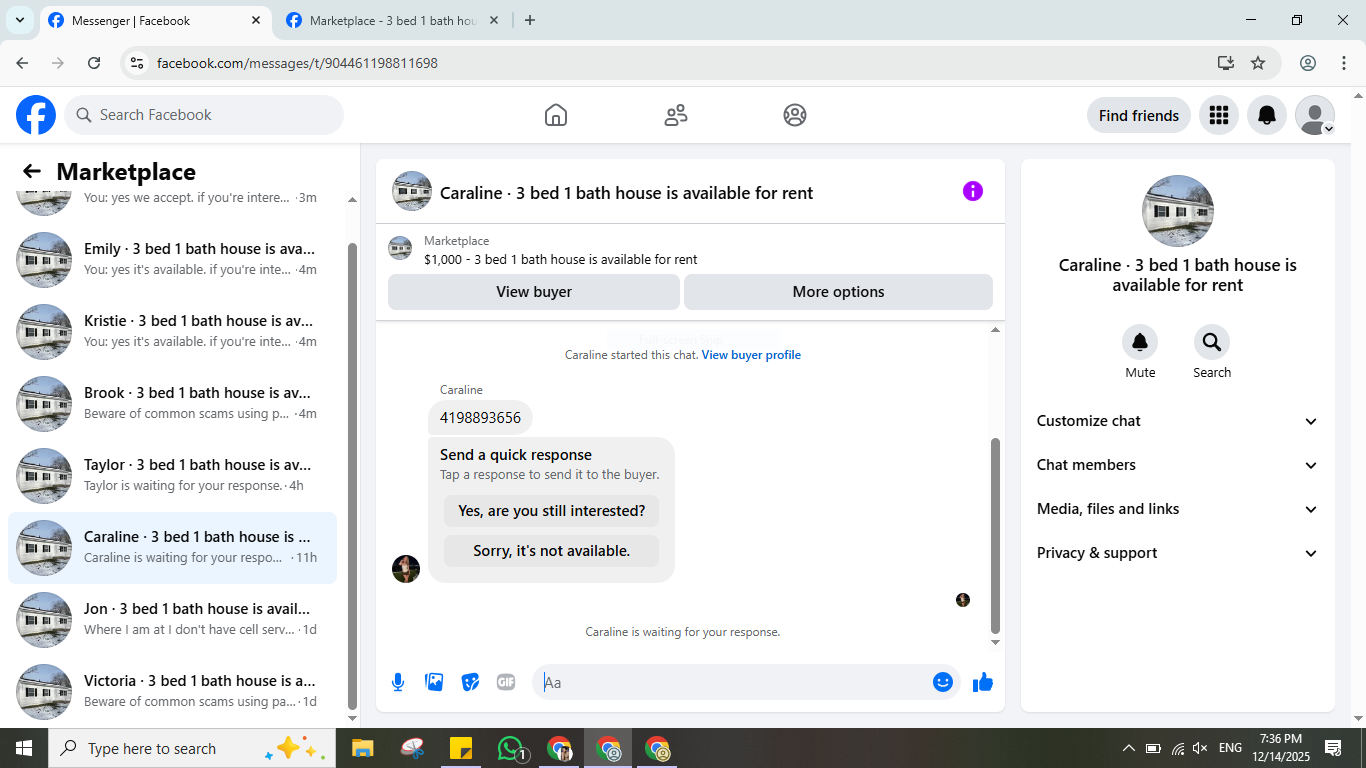
Task: Open the Emily conversation
Action: pos(172,260)
